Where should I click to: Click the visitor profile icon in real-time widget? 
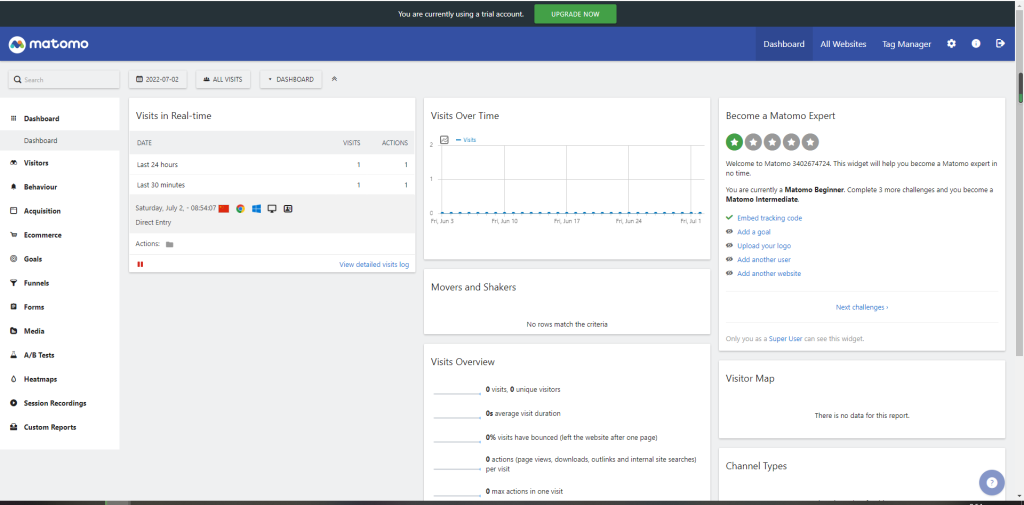click(288, 208)
